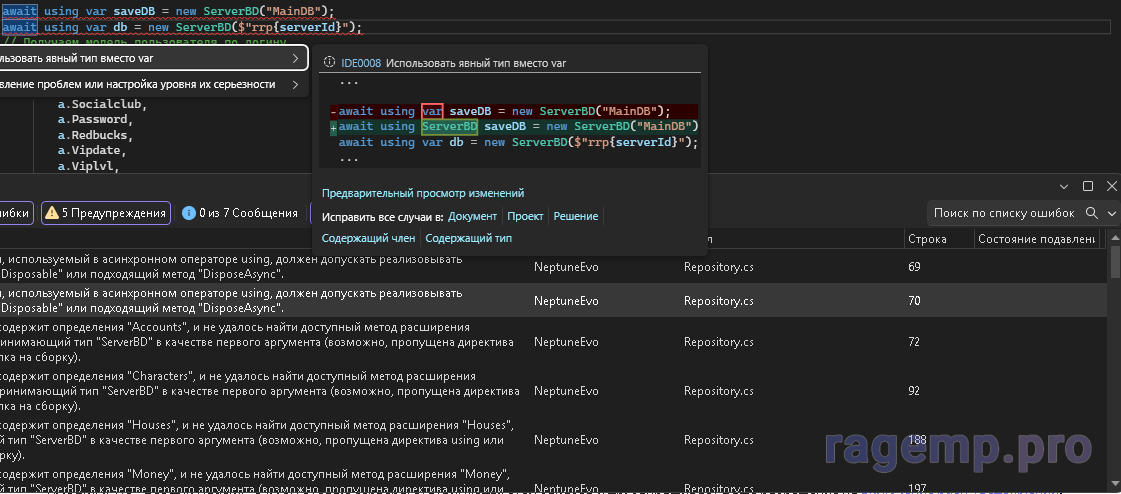This screenshot has height=494, width=1121.
Task: Toggle the '5 Предупреждения' warnings filter
Action: [105, 213]
